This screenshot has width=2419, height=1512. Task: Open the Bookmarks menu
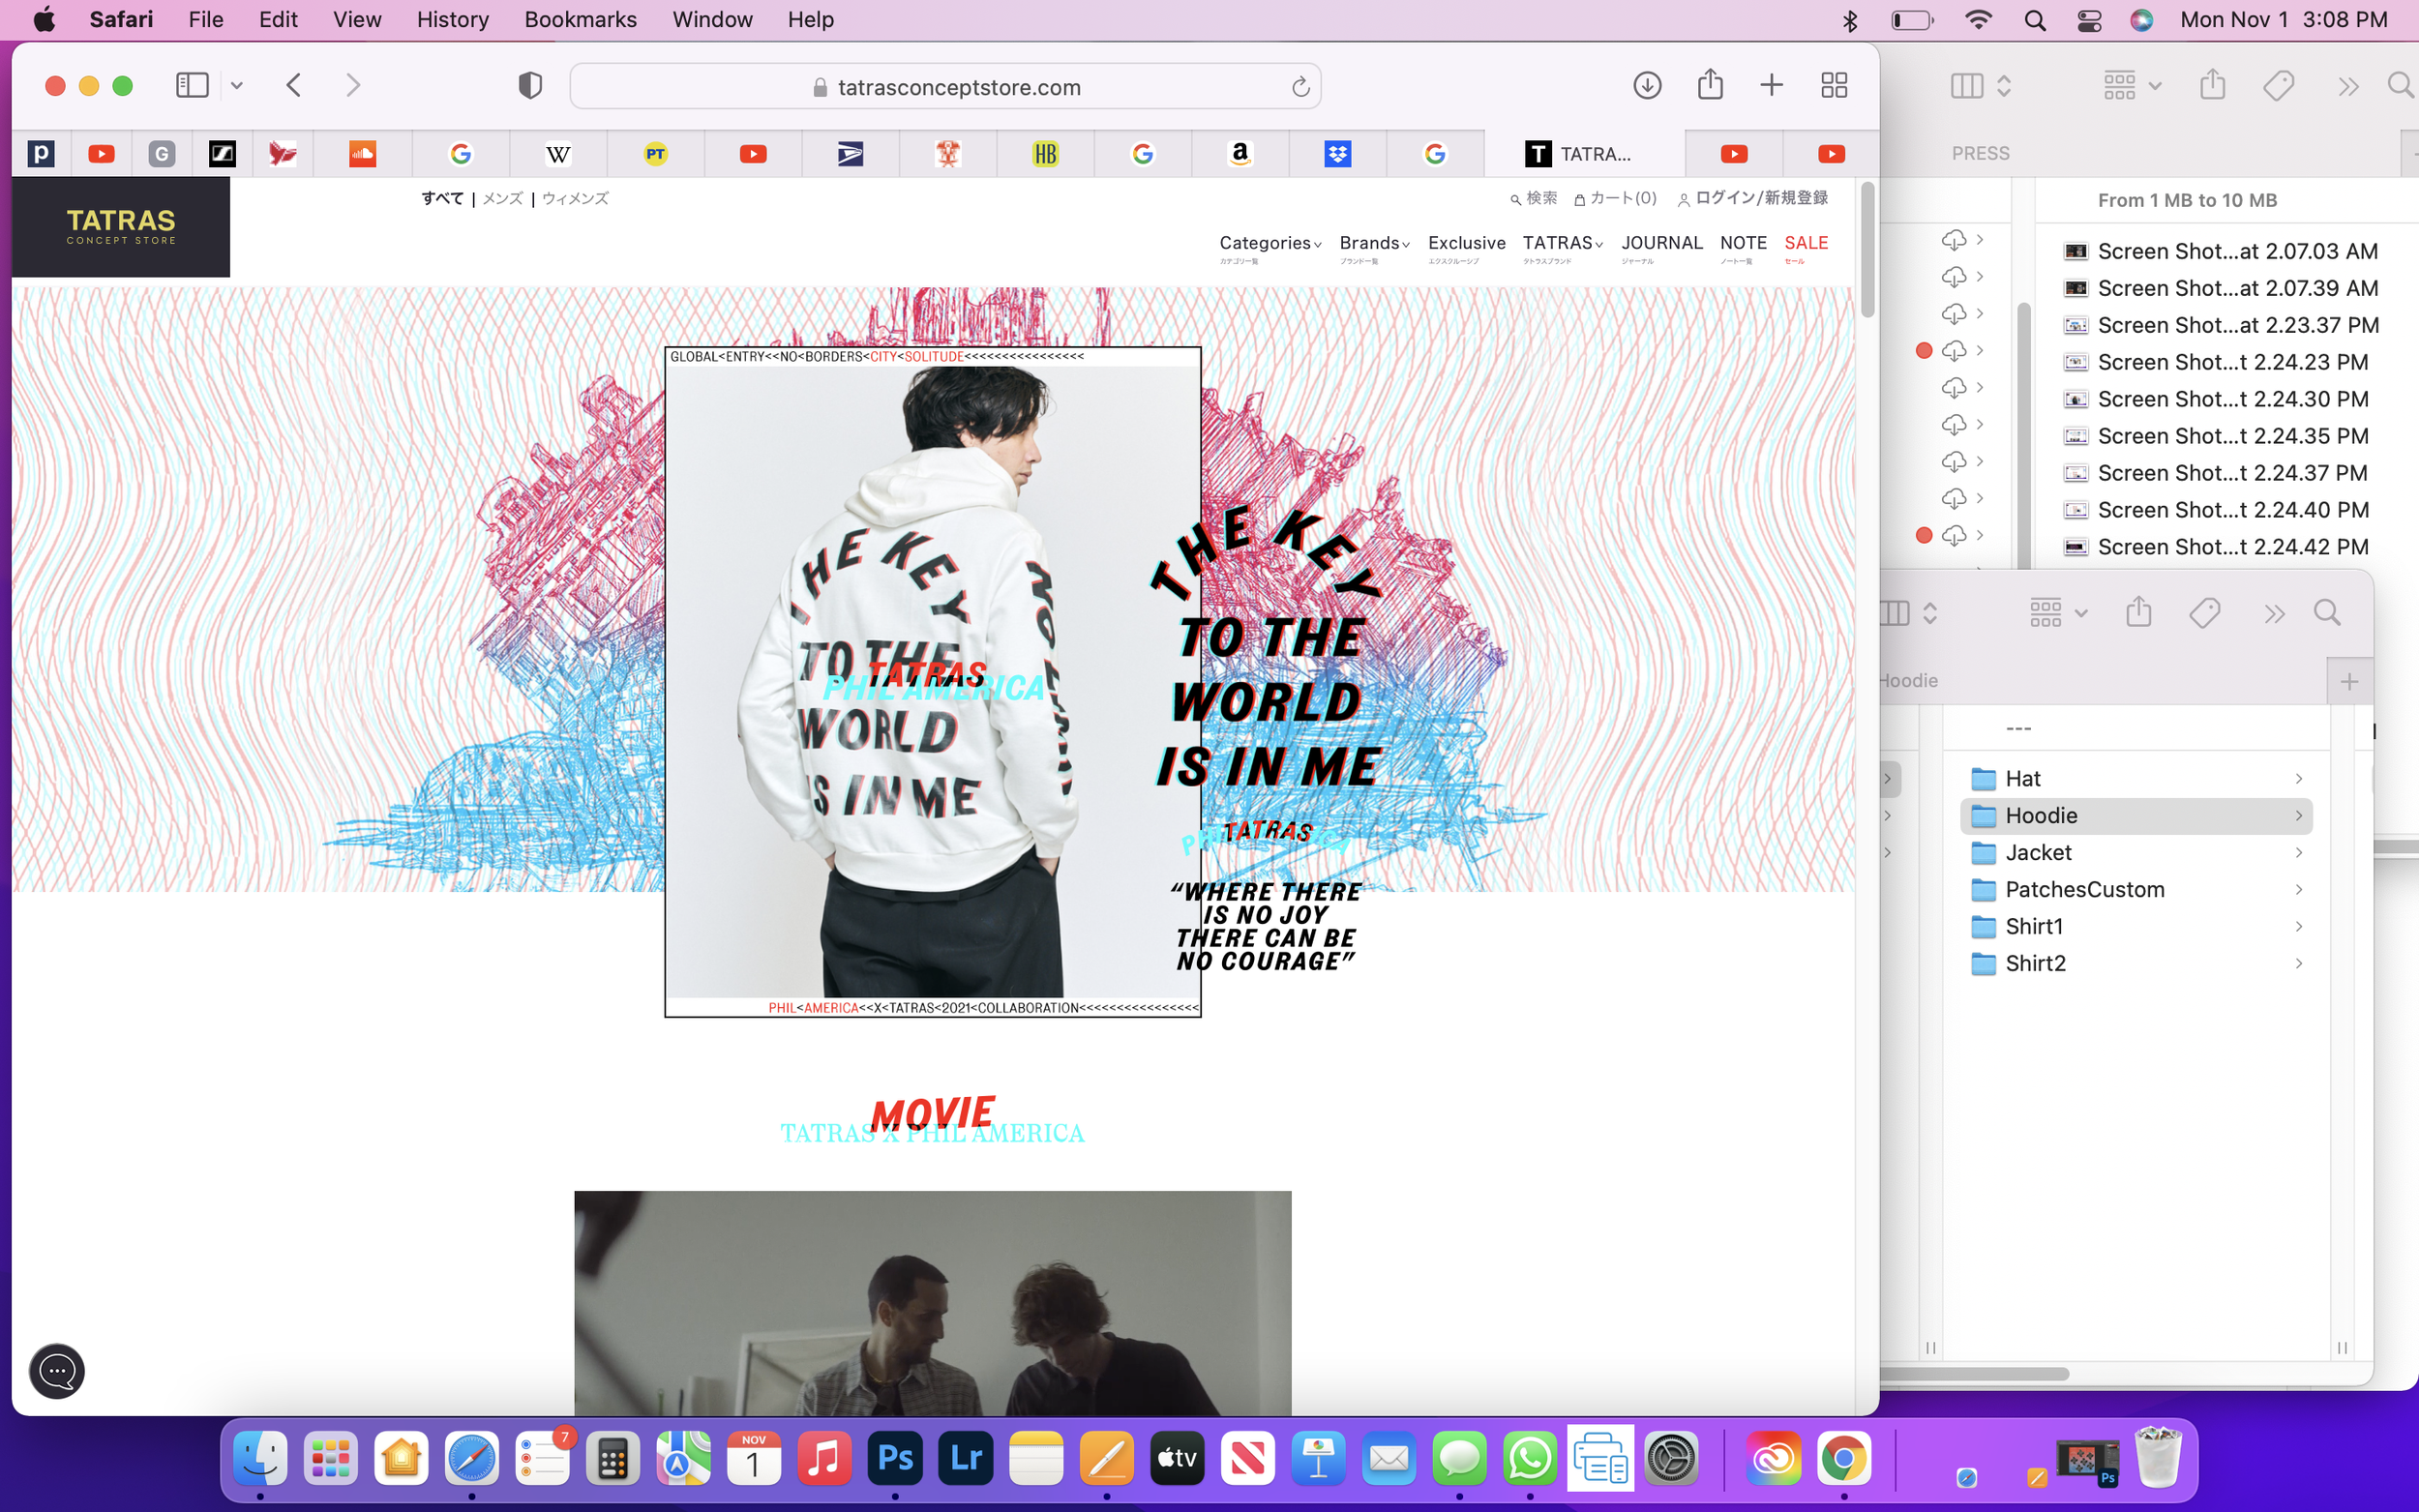pos(580,20)
